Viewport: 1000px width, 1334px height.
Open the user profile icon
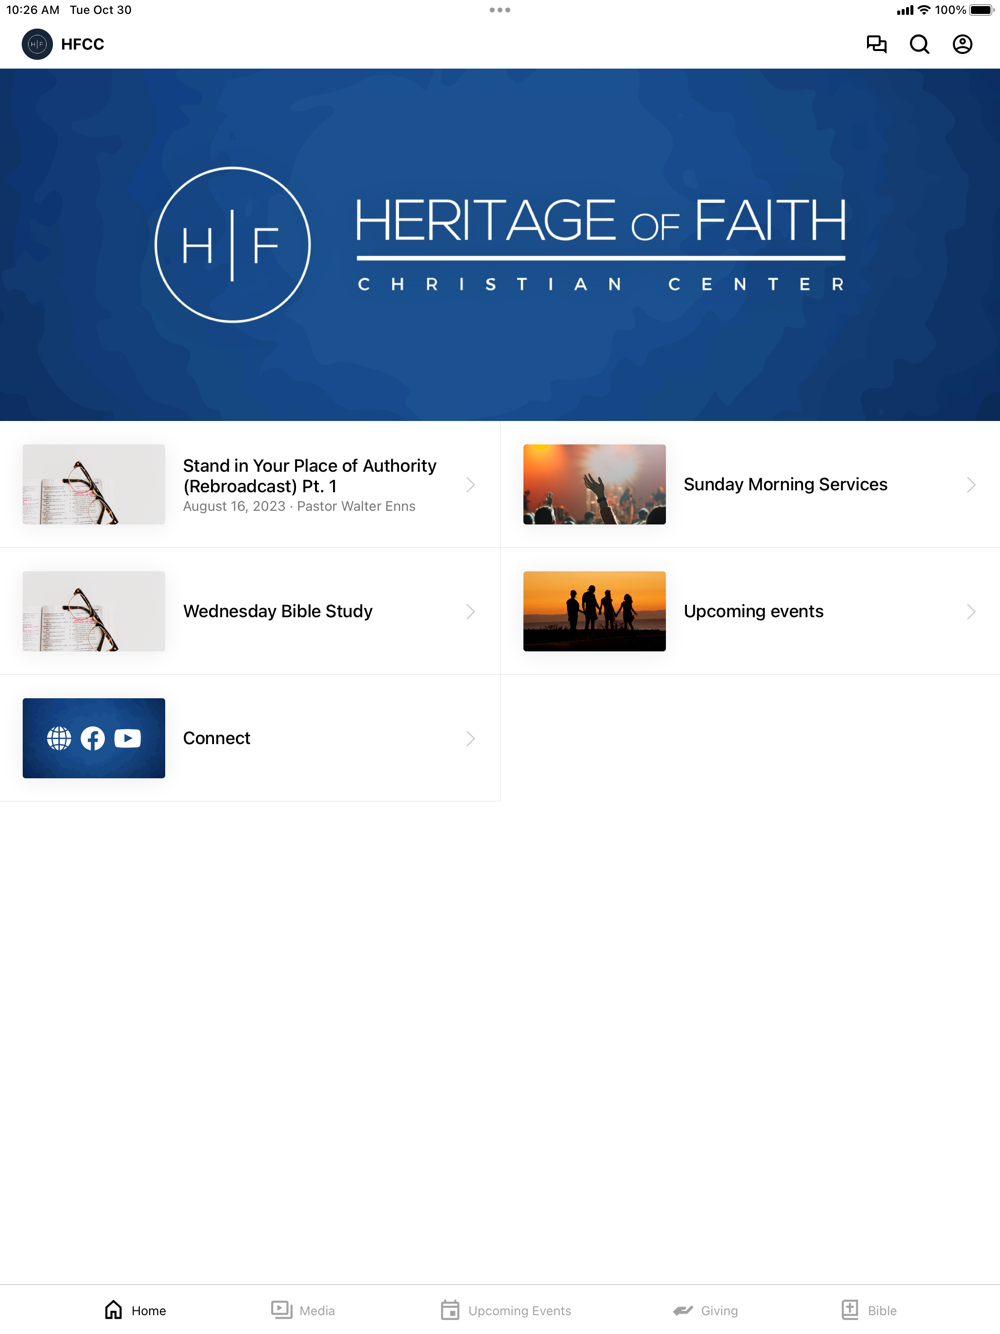[963, 44]
